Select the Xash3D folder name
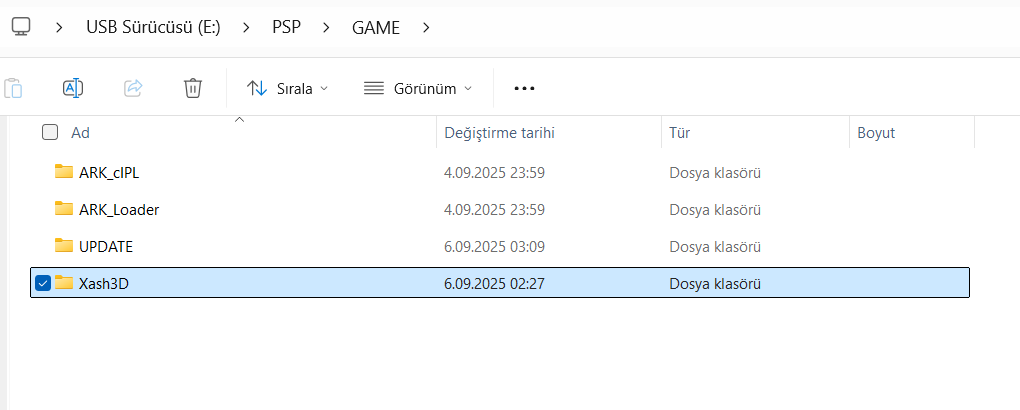Screen dimensions: 1020x410 click(x=103, y=284)
